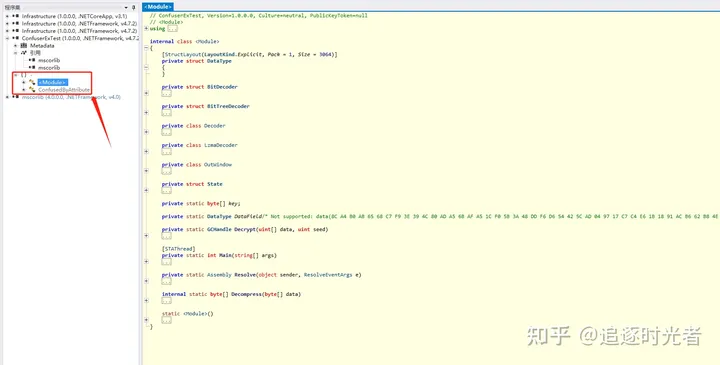The width and height of the screenshot is (720, 365).
Task: Expand the Main method code fold
Action: 166,262
